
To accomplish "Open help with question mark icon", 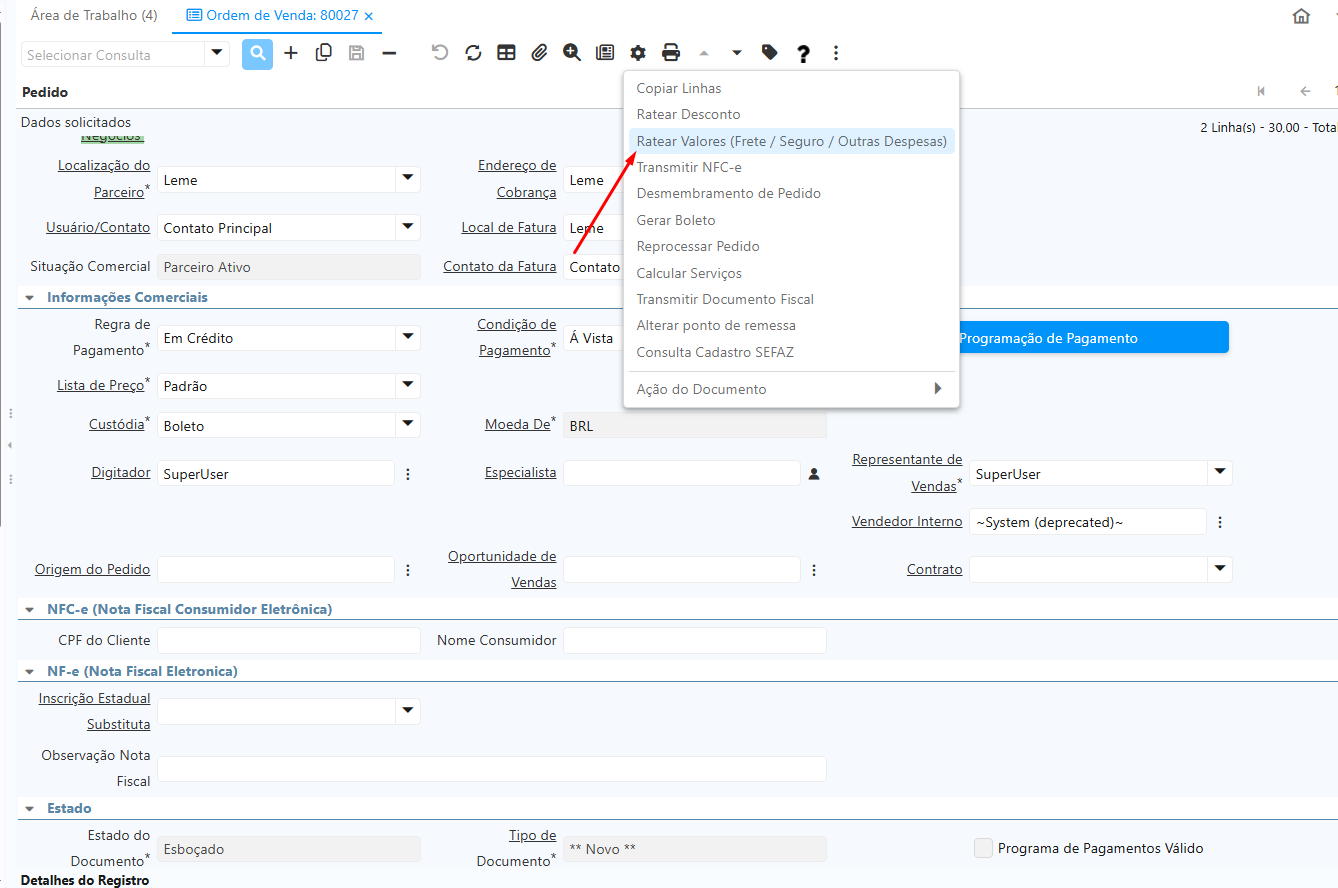I will pos(803,54).
